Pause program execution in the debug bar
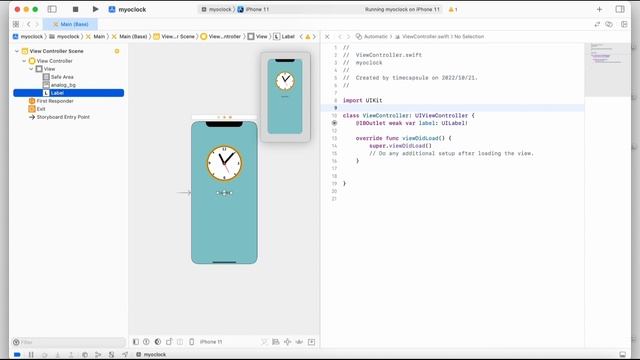The image size is (640, 360). (31, 354)
